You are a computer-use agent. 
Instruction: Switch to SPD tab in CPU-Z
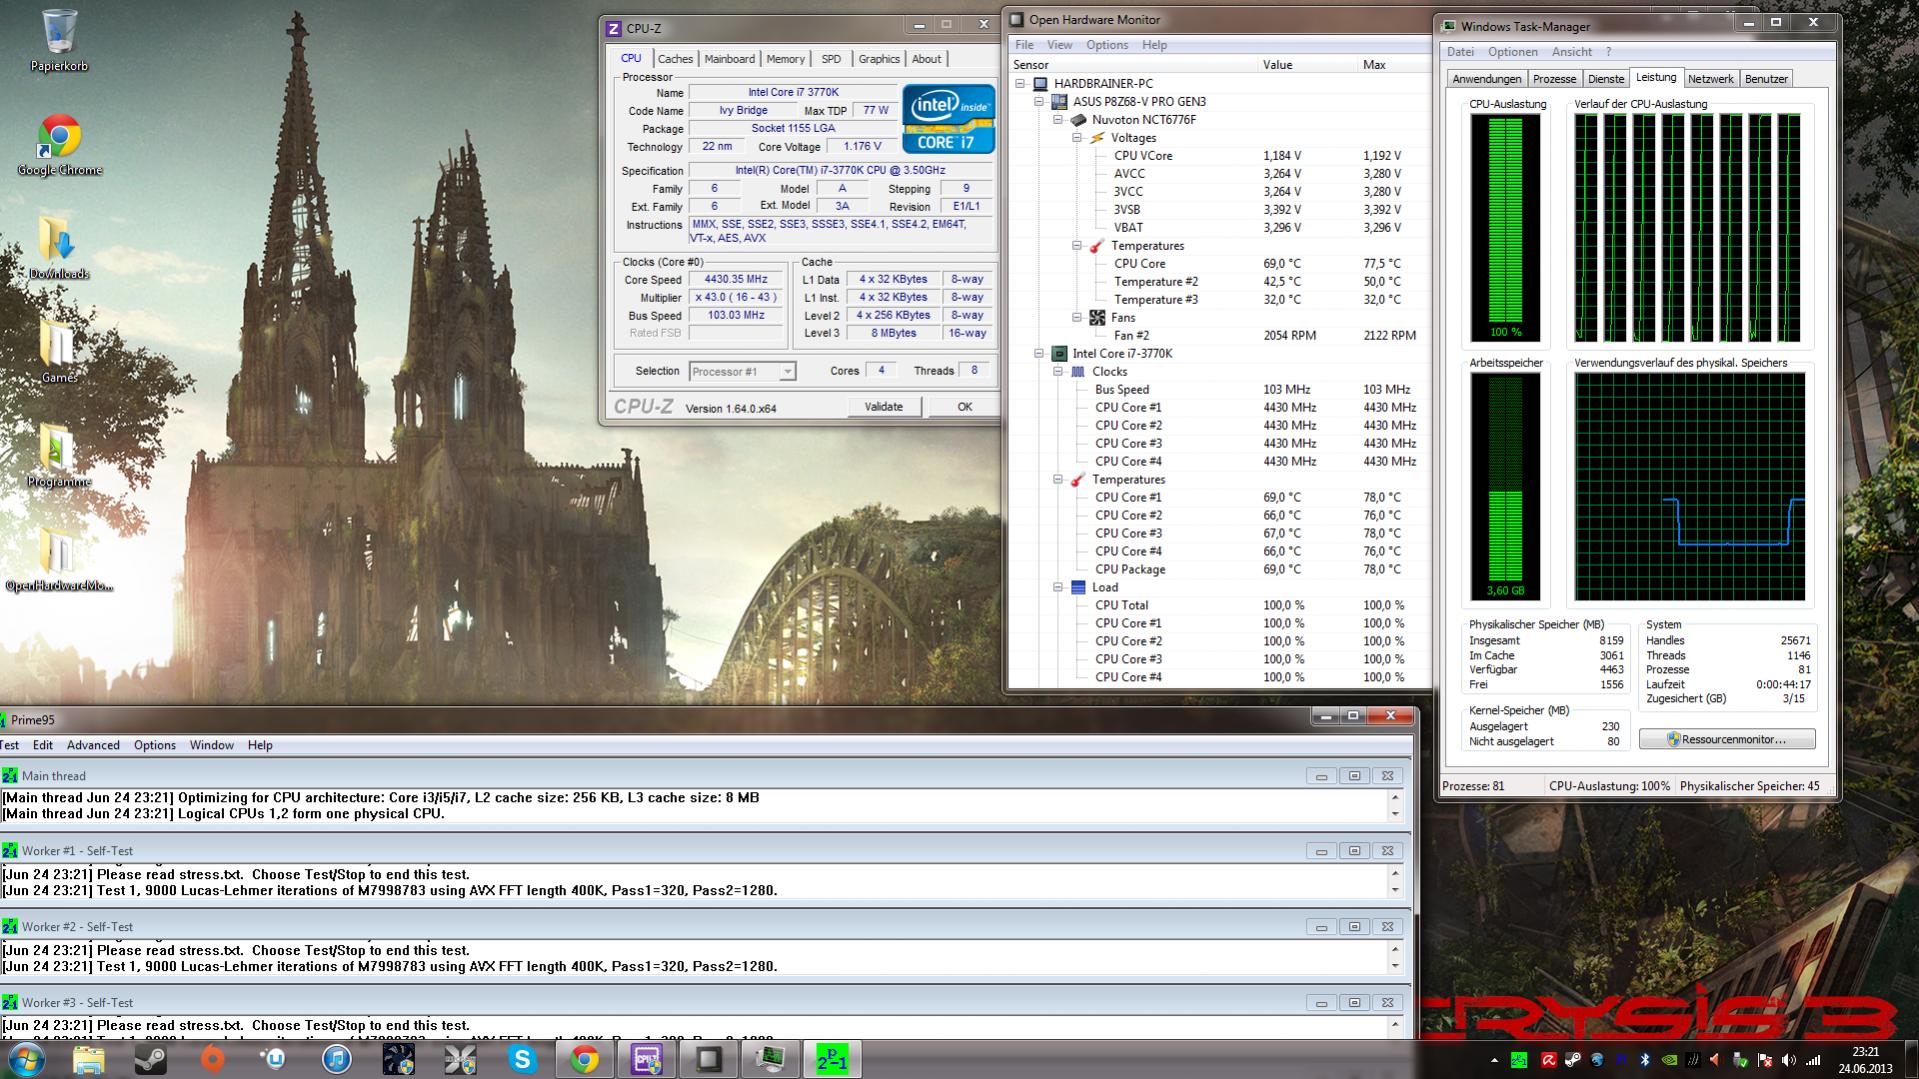[831, 59]
